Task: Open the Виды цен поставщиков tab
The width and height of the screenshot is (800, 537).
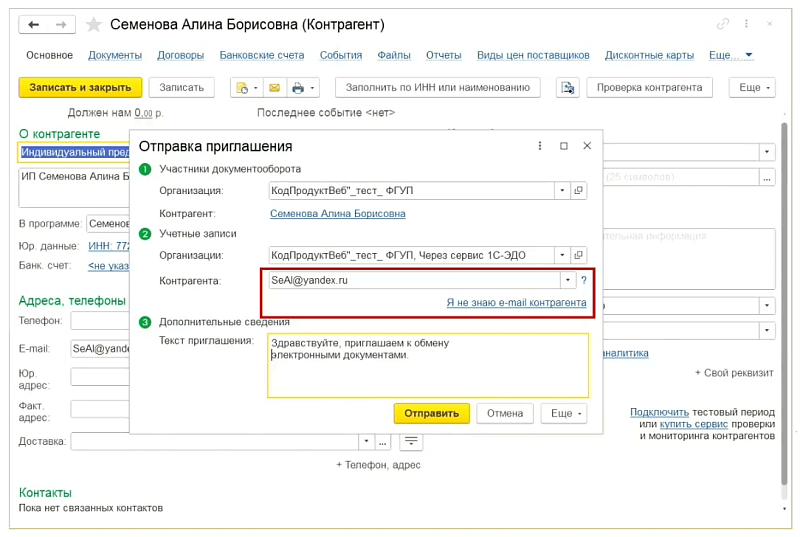Action: click(533, 55)
